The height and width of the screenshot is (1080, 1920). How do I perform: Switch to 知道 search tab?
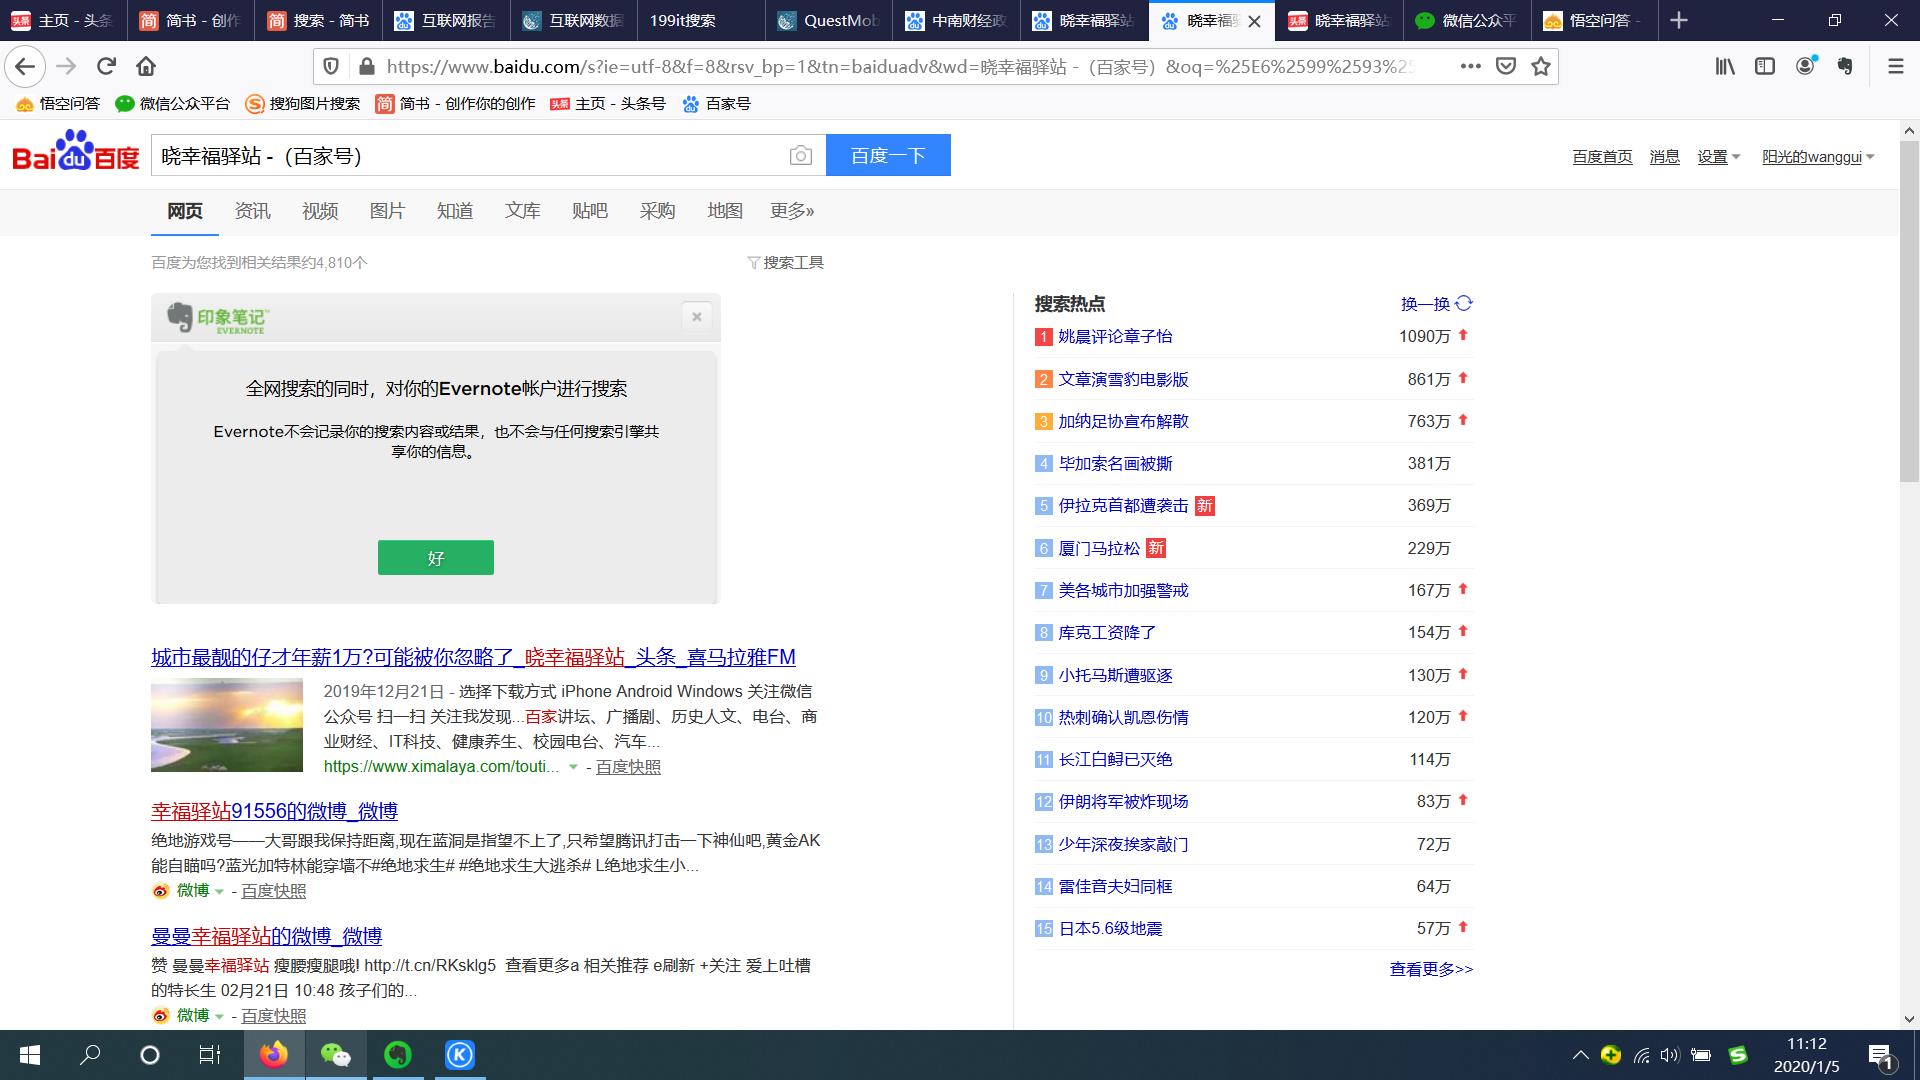[x=455, y=211]
